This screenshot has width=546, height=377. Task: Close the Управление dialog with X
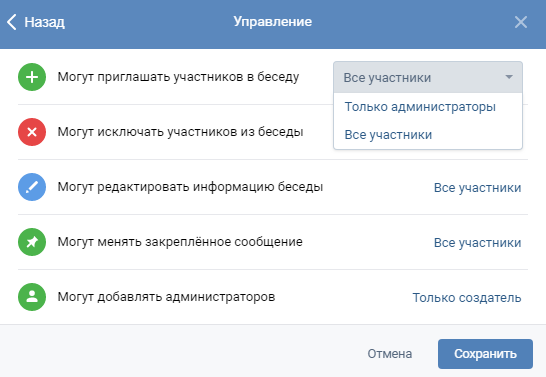521,22
